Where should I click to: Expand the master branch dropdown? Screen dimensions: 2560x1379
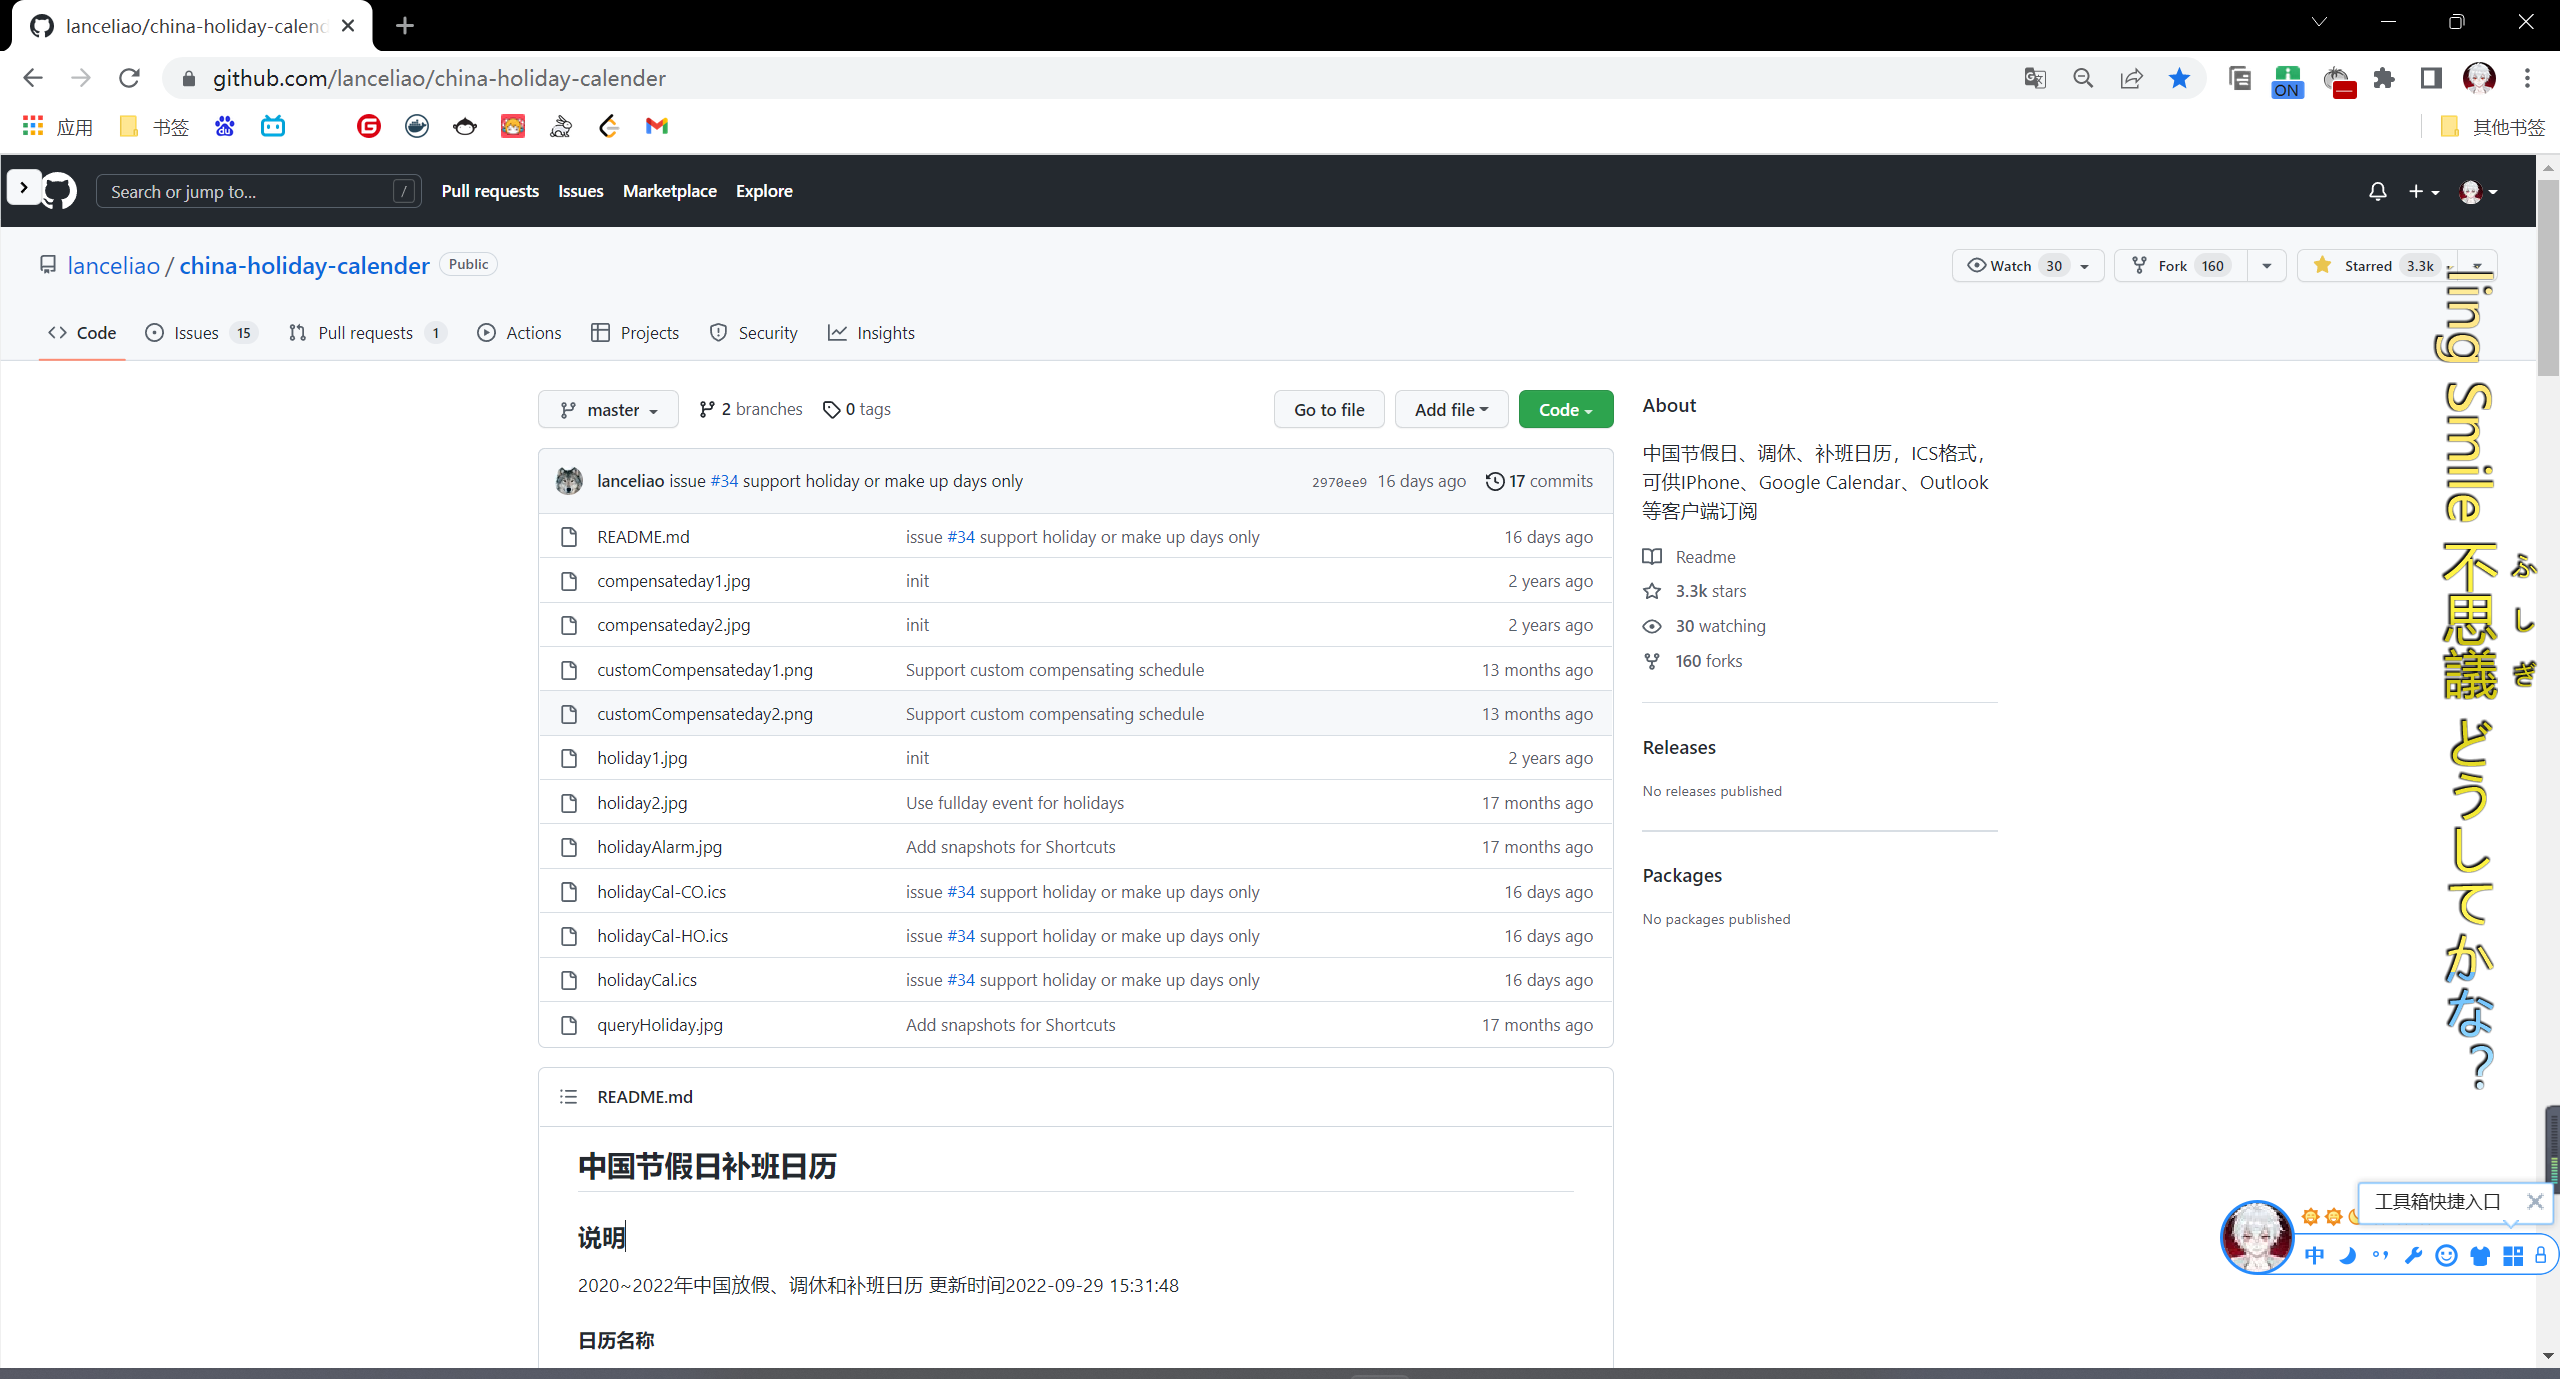click(x=608, y=410)
